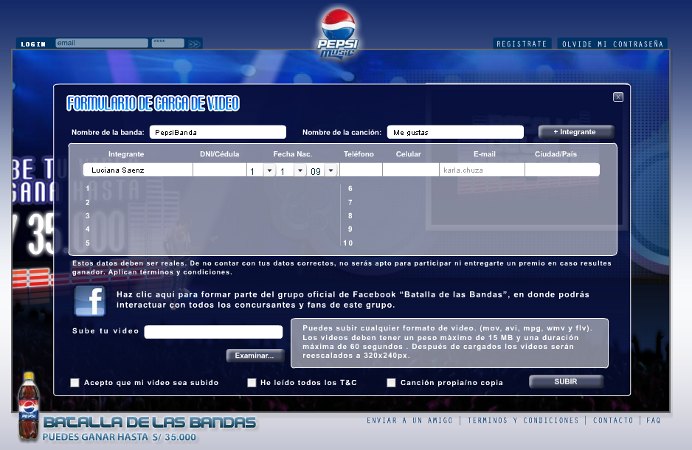Open 'ENVIAR A UN AMIGO' footer link
Image resolution: width=692 pixels, height=450 pixels.
410,420
